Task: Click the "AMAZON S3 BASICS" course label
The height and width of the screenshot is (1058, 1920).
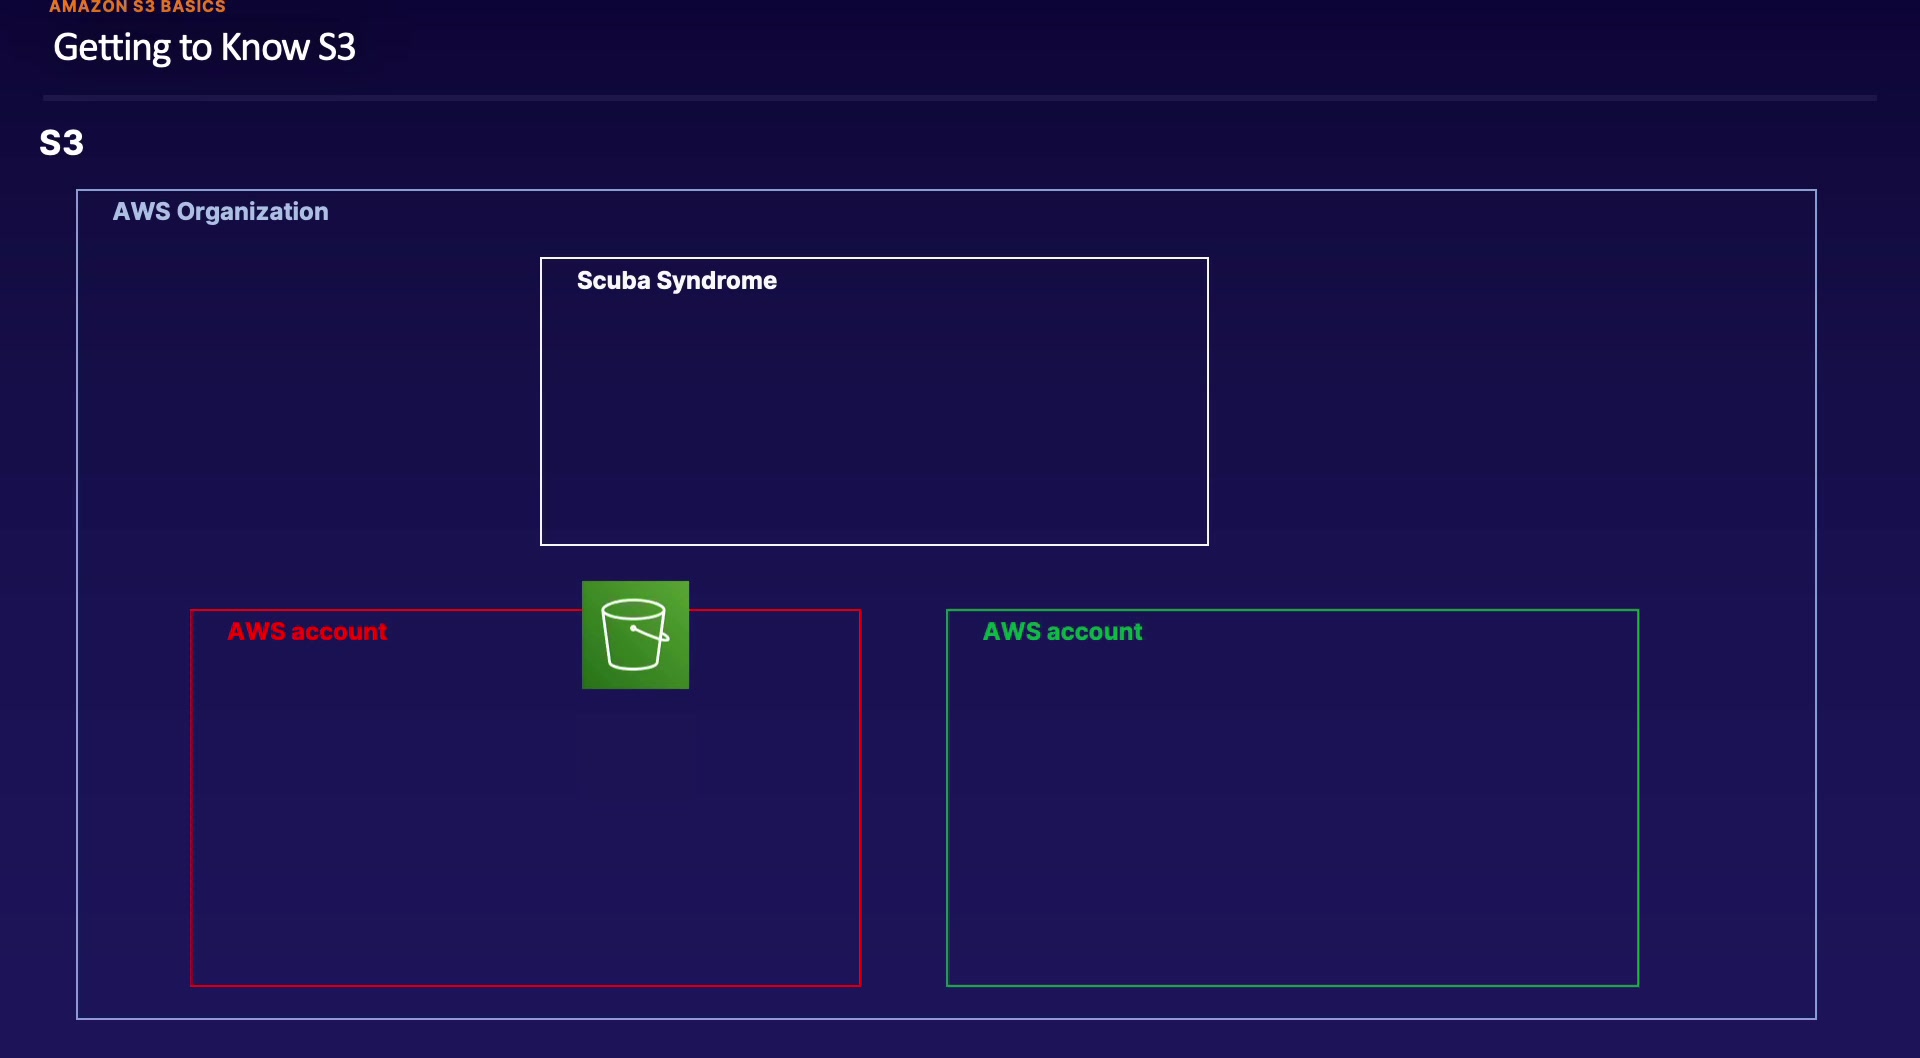Action: pyautogui.click(x=137, y=7)
